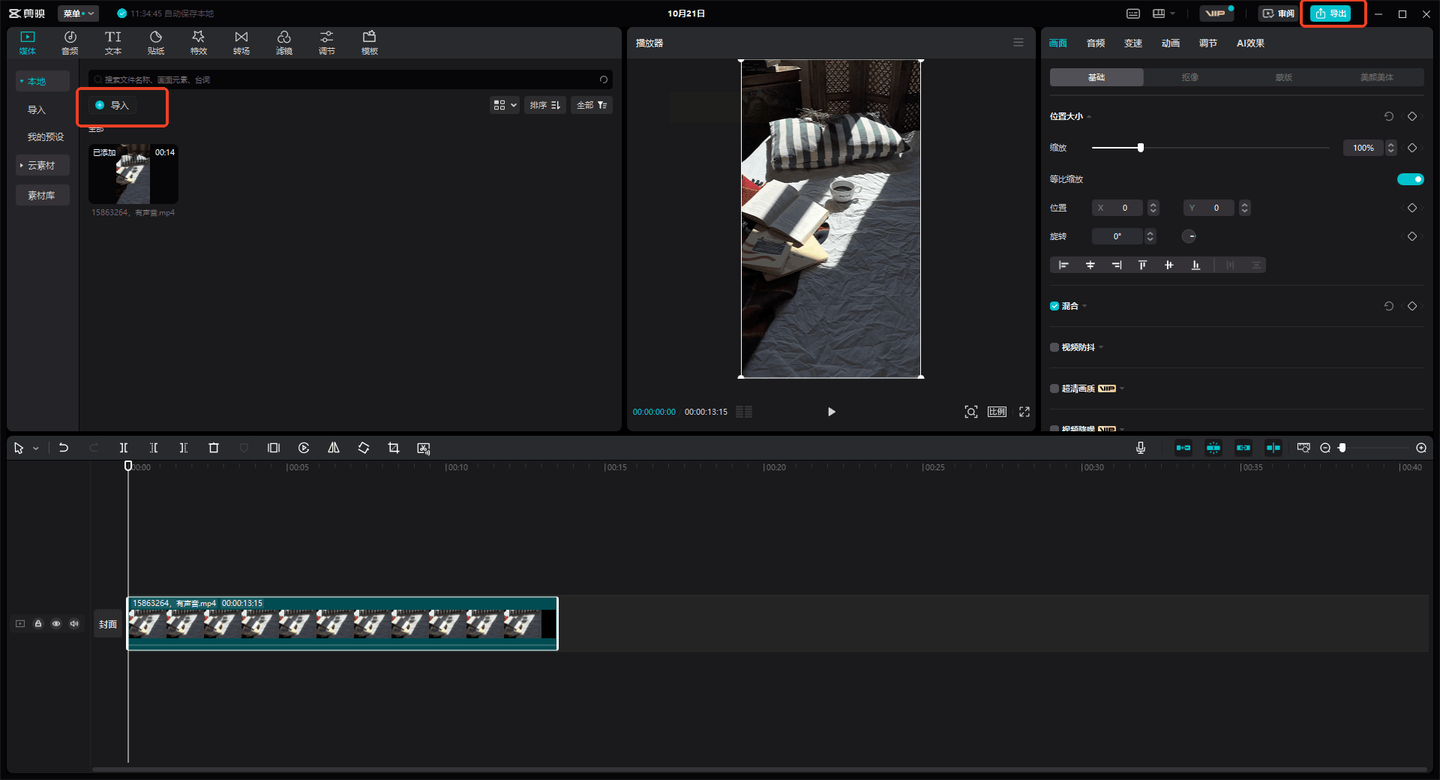Enable the 视频防抖 stabilization checkbox
Viewport: 1440px width, 780px height.
(x=1054, y=347)
